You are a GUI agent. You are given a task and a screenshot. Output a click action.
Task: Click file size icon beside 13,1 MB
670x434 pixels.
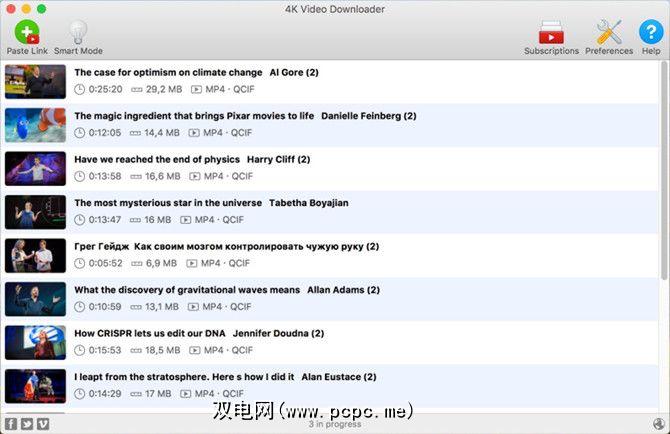(x=136, y=307)
